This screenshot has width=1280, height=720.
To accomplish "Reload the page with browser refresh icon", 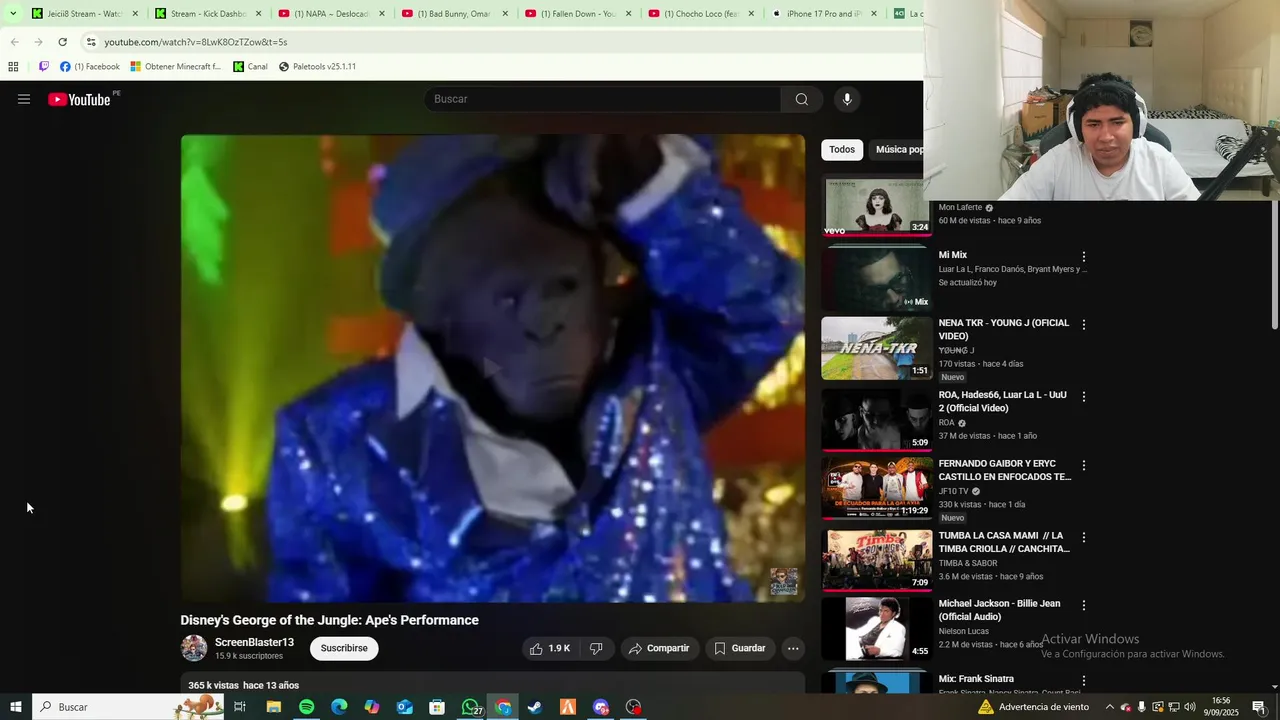I will point(62,42).
